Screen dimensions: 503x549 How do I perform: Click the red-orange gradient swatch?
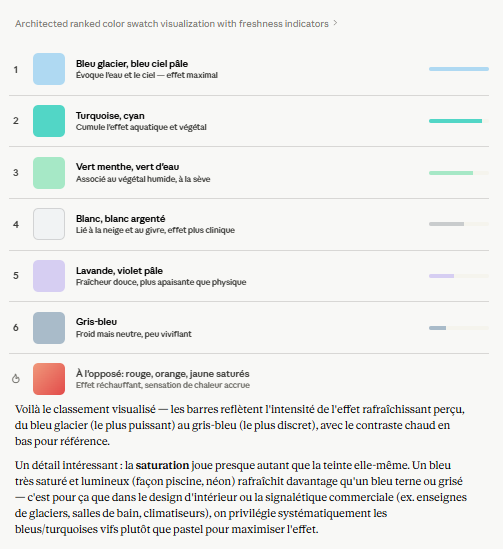pos(49,379)
